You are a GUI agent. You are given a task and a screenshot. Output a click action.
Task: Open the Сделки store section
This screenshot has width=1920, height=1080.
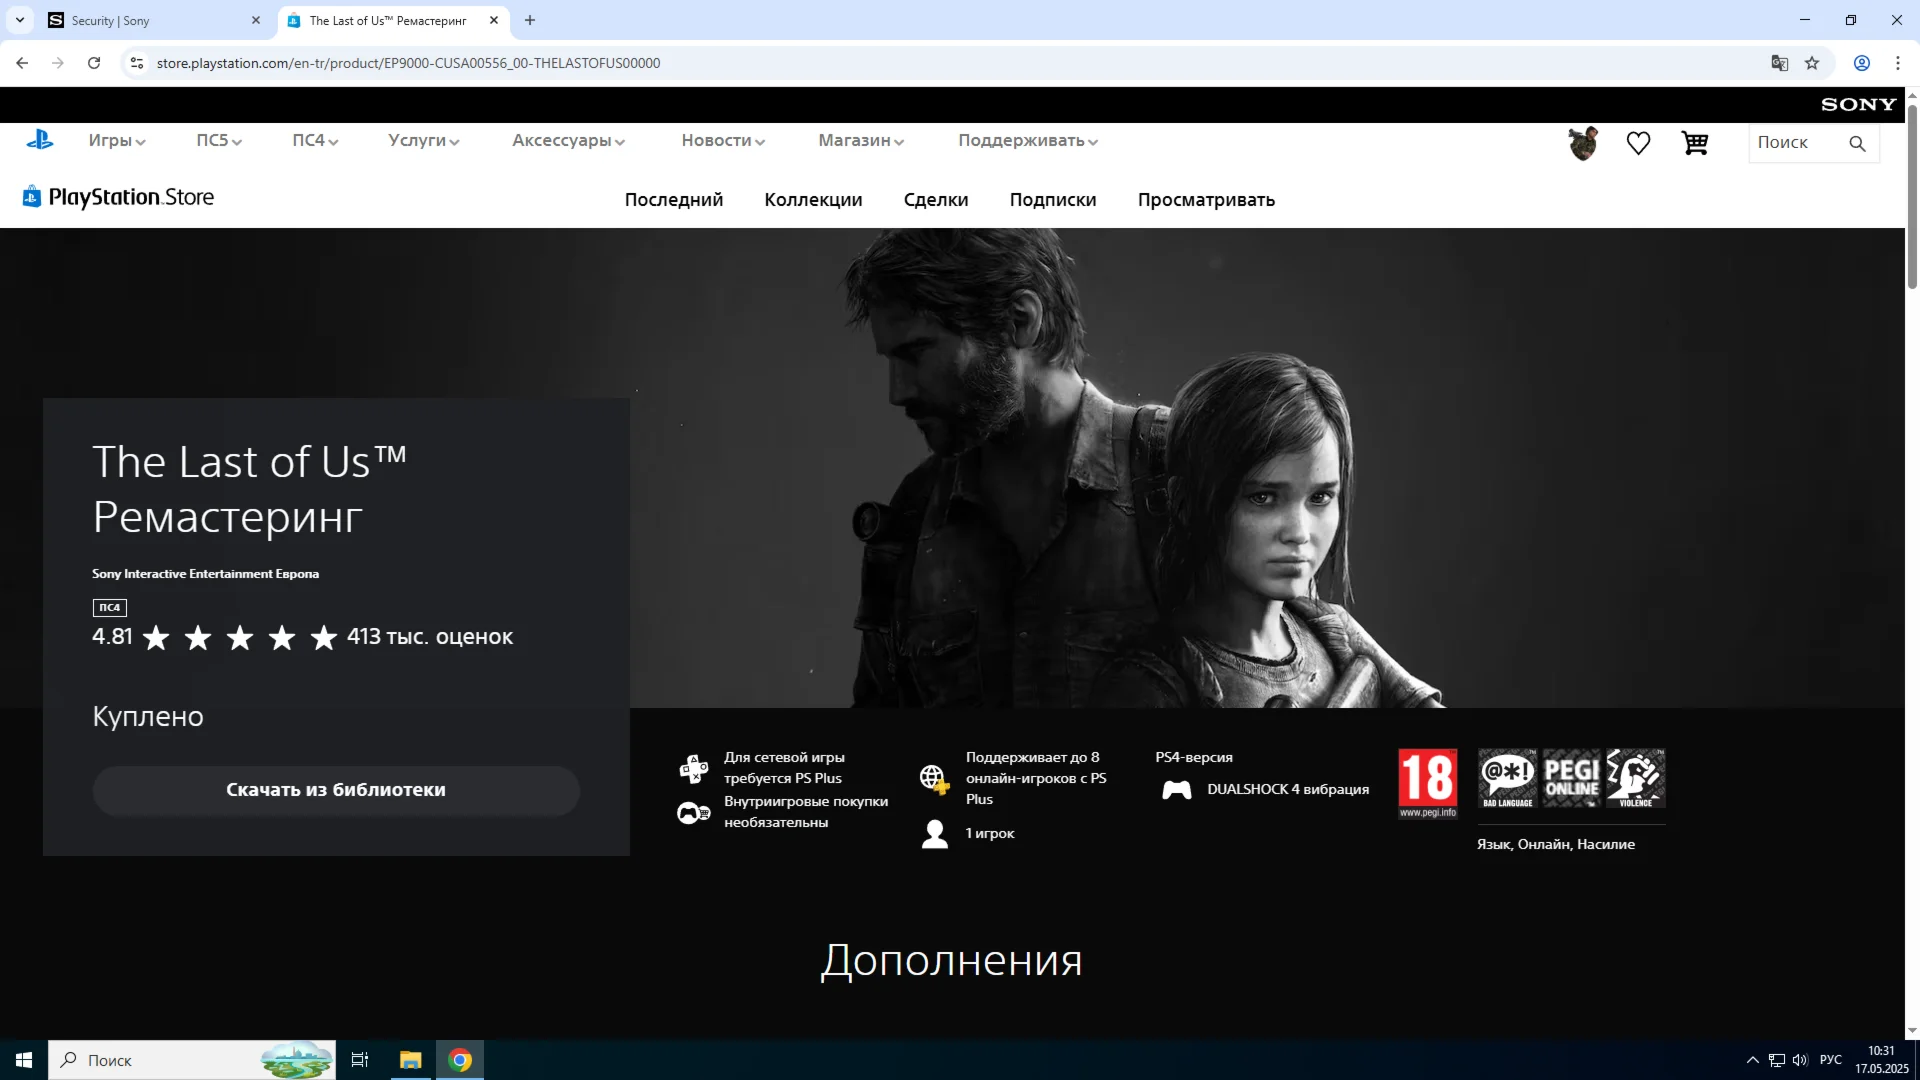(936, 200)
